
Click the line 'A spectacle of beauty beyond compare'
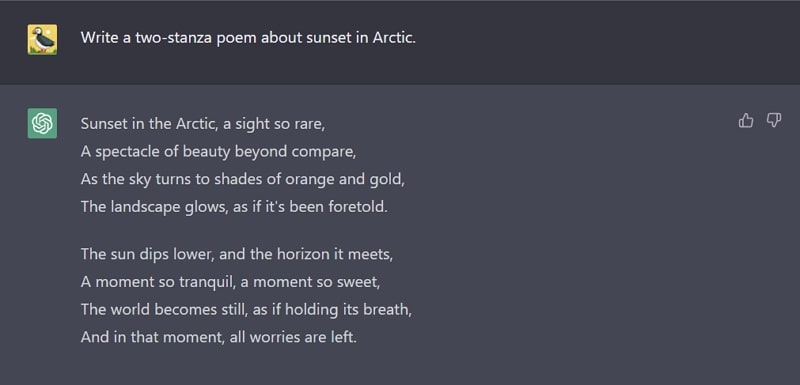218,151
